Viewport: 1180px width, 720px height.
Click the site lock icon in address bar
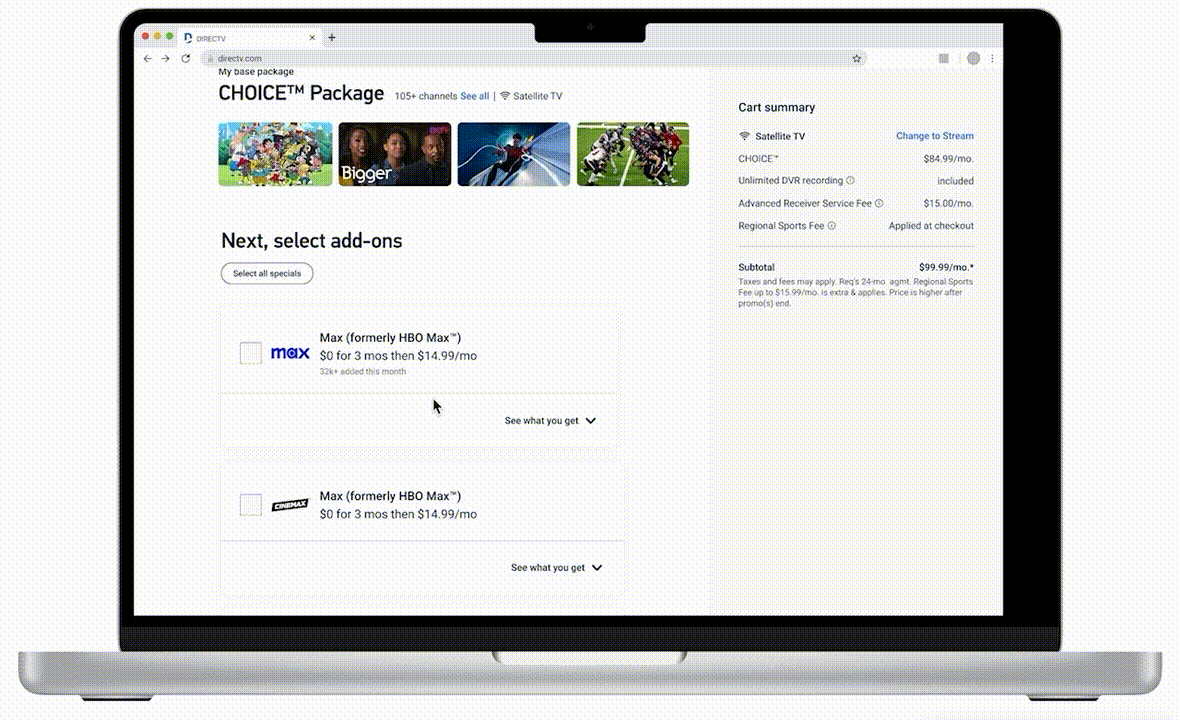point(211,59)
